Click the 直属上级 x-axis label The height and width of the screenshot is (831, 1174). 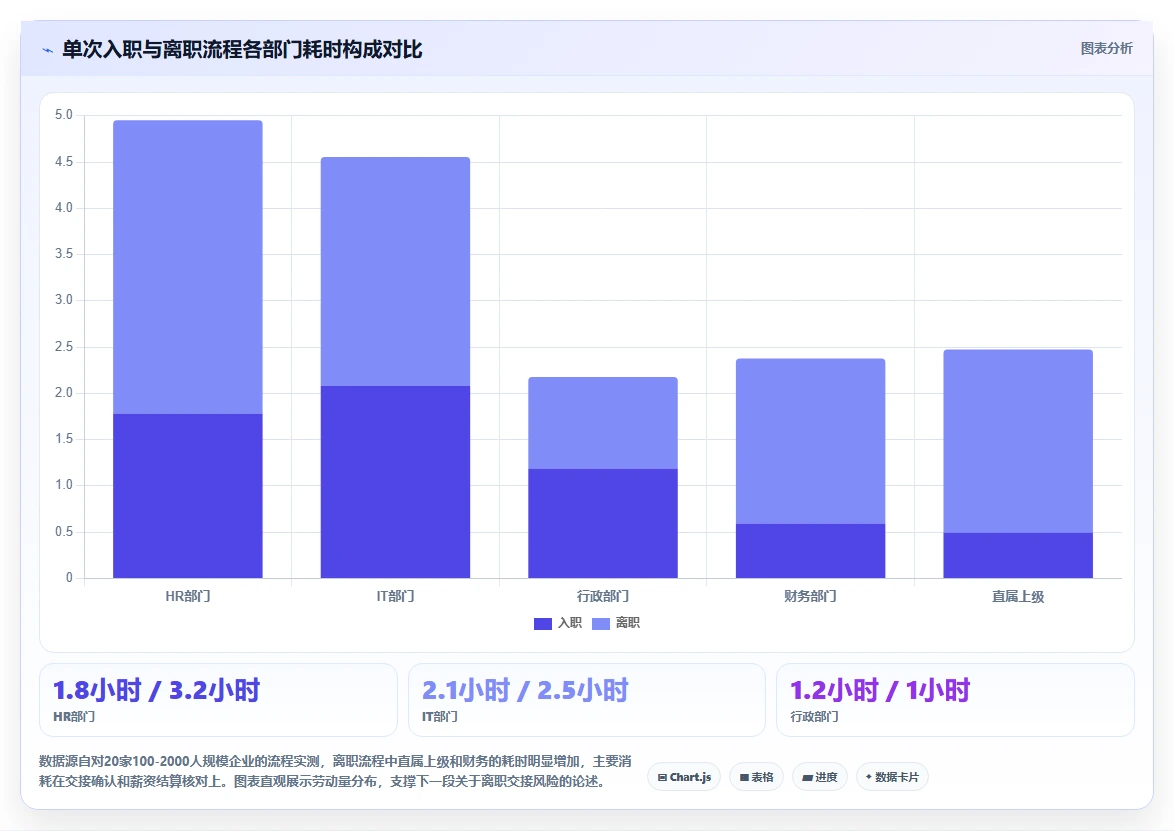pos(1018,597)
